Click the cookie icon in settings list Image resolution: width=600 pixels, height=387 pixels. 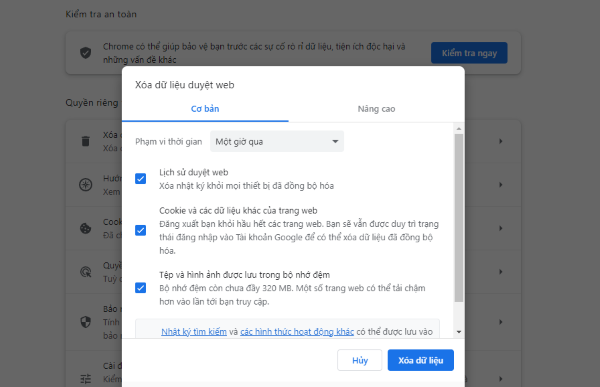pos(86,229)
